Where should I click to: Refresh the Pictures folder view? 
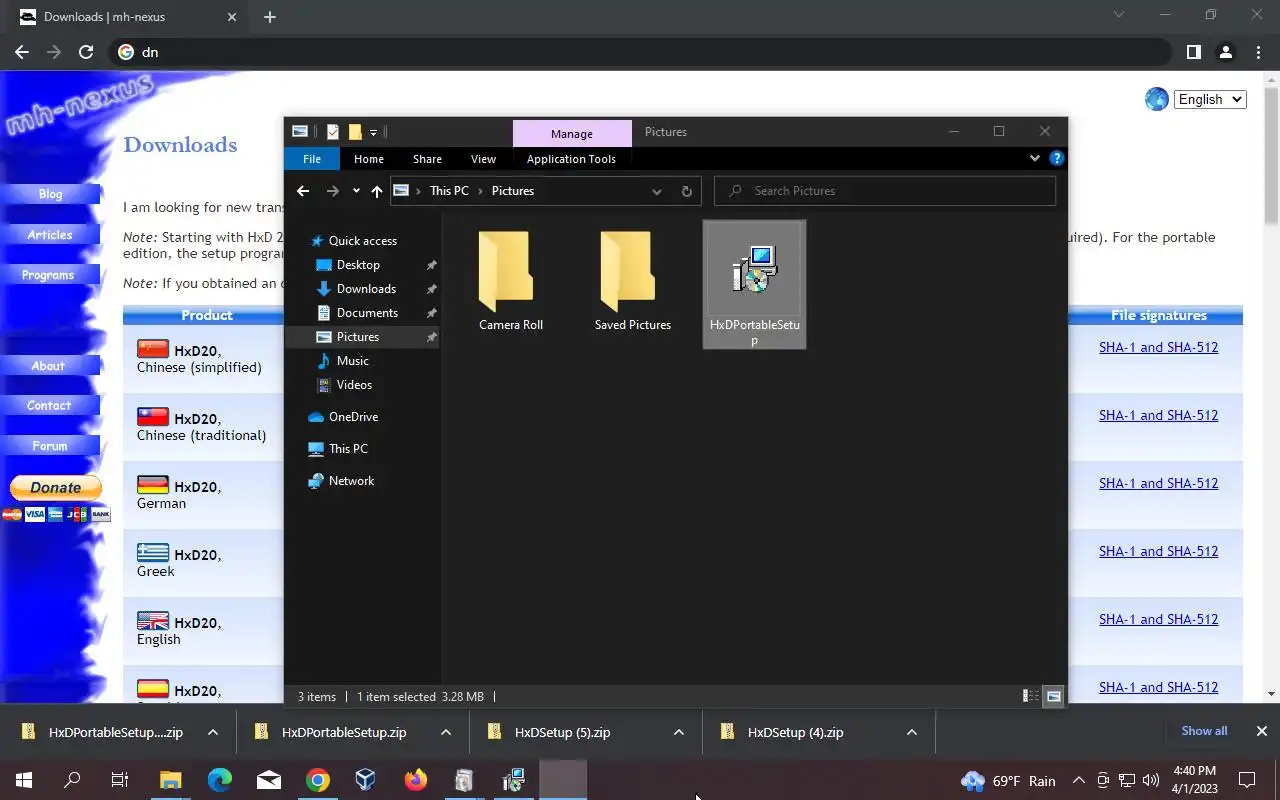click(x=686, y=191)
